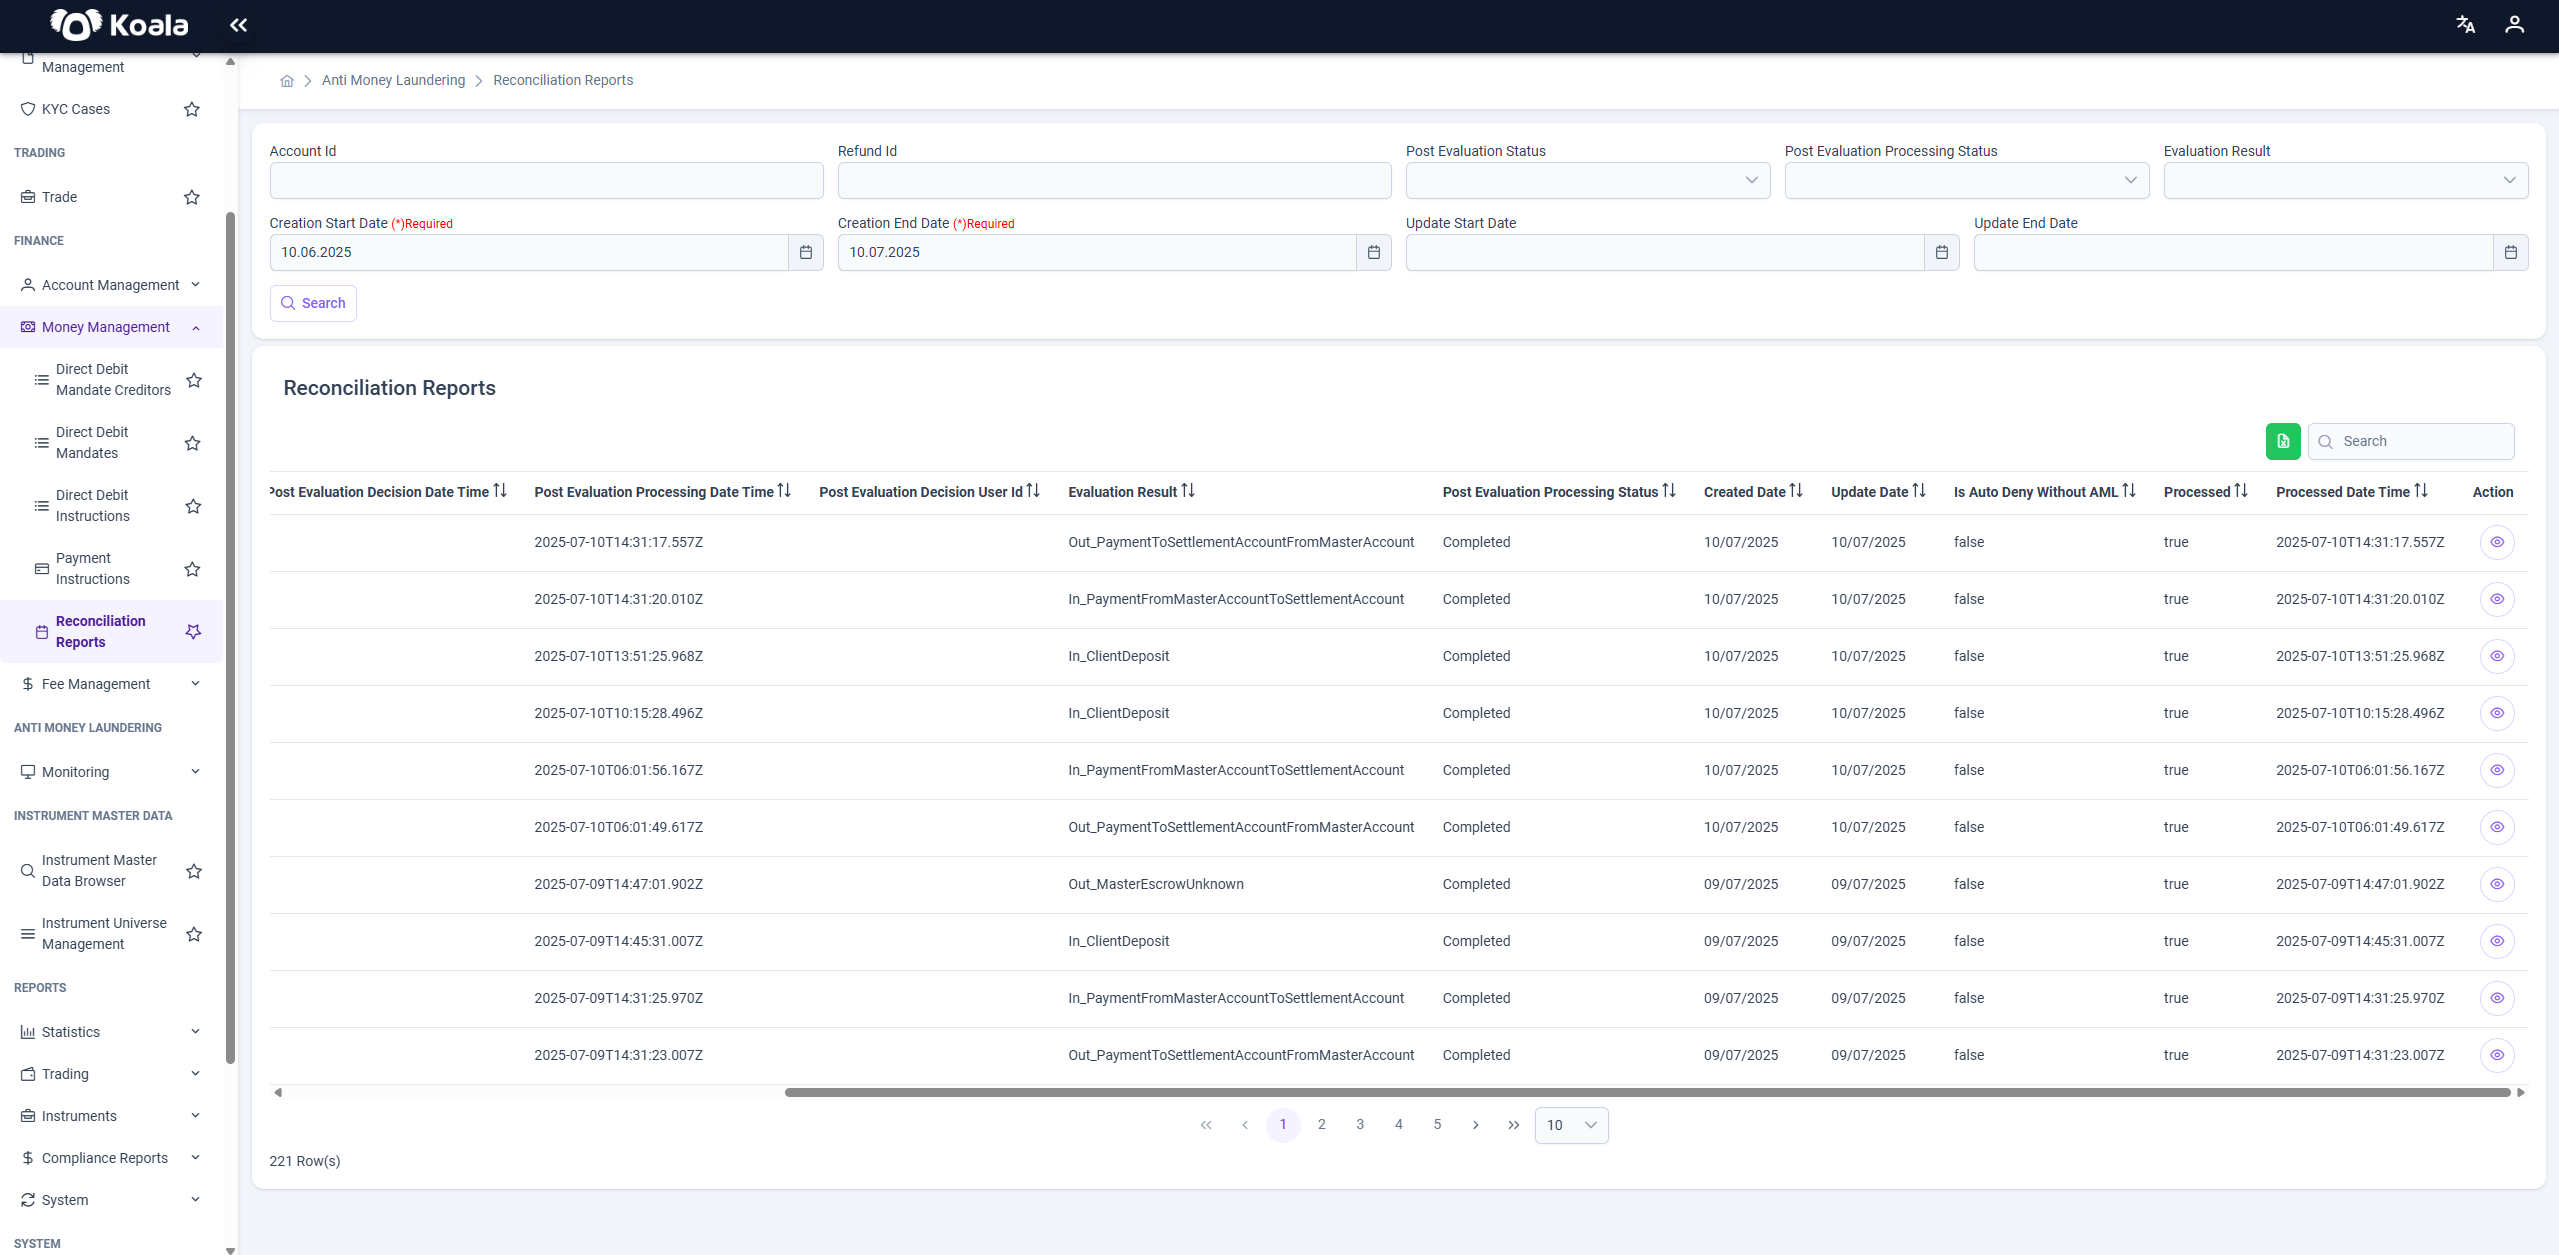Expand Fee Management menu

pos(112,684)
